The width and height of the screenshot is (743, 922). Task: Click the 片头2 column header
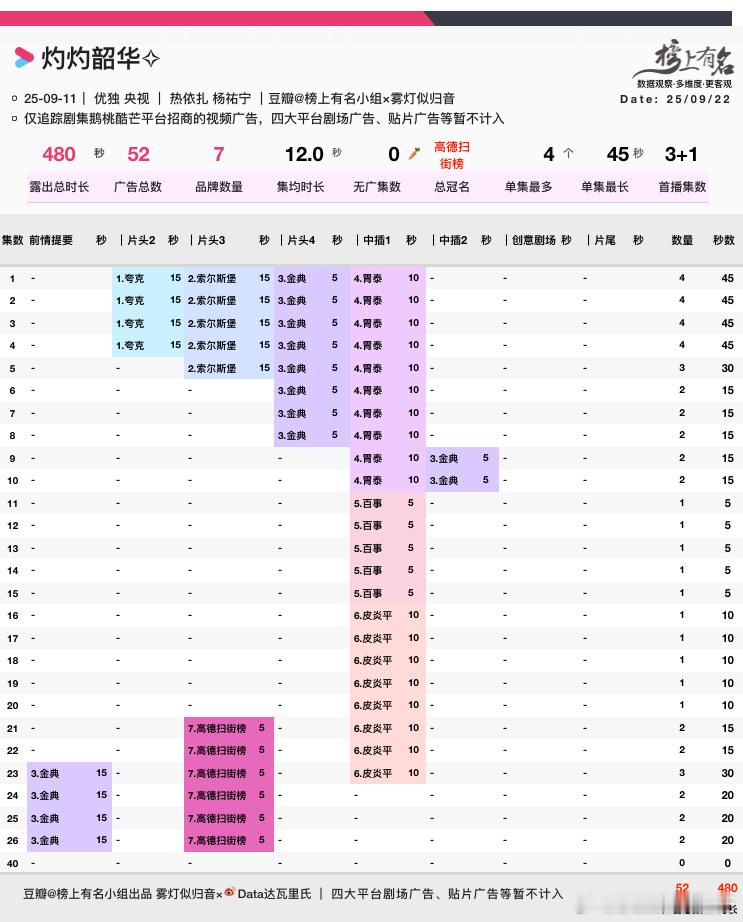[141, 240]
